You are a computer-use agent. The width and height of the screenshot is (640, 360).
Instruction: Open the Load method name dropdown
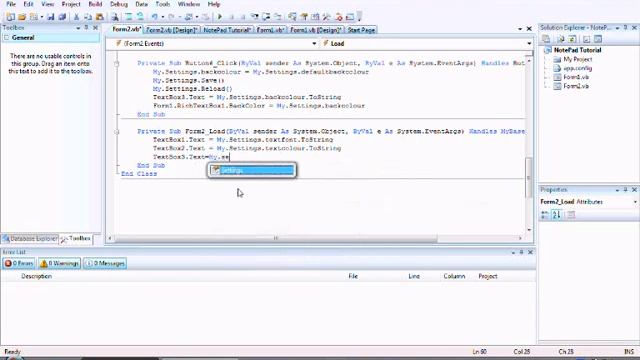pyautogui.click(x=529, y=43)
